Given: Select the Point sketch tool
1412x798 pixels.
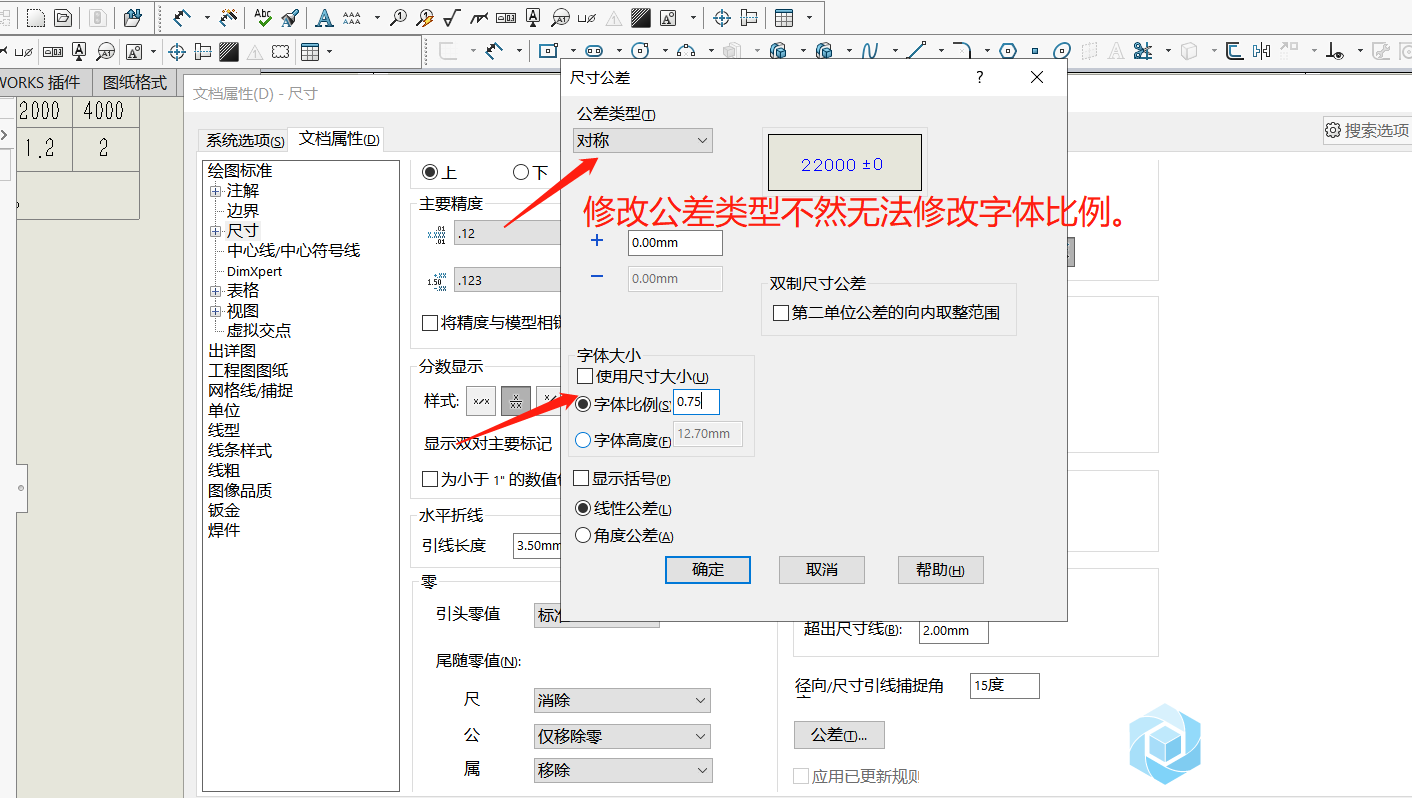Looking at the screenshot, I should [1035, 51].
